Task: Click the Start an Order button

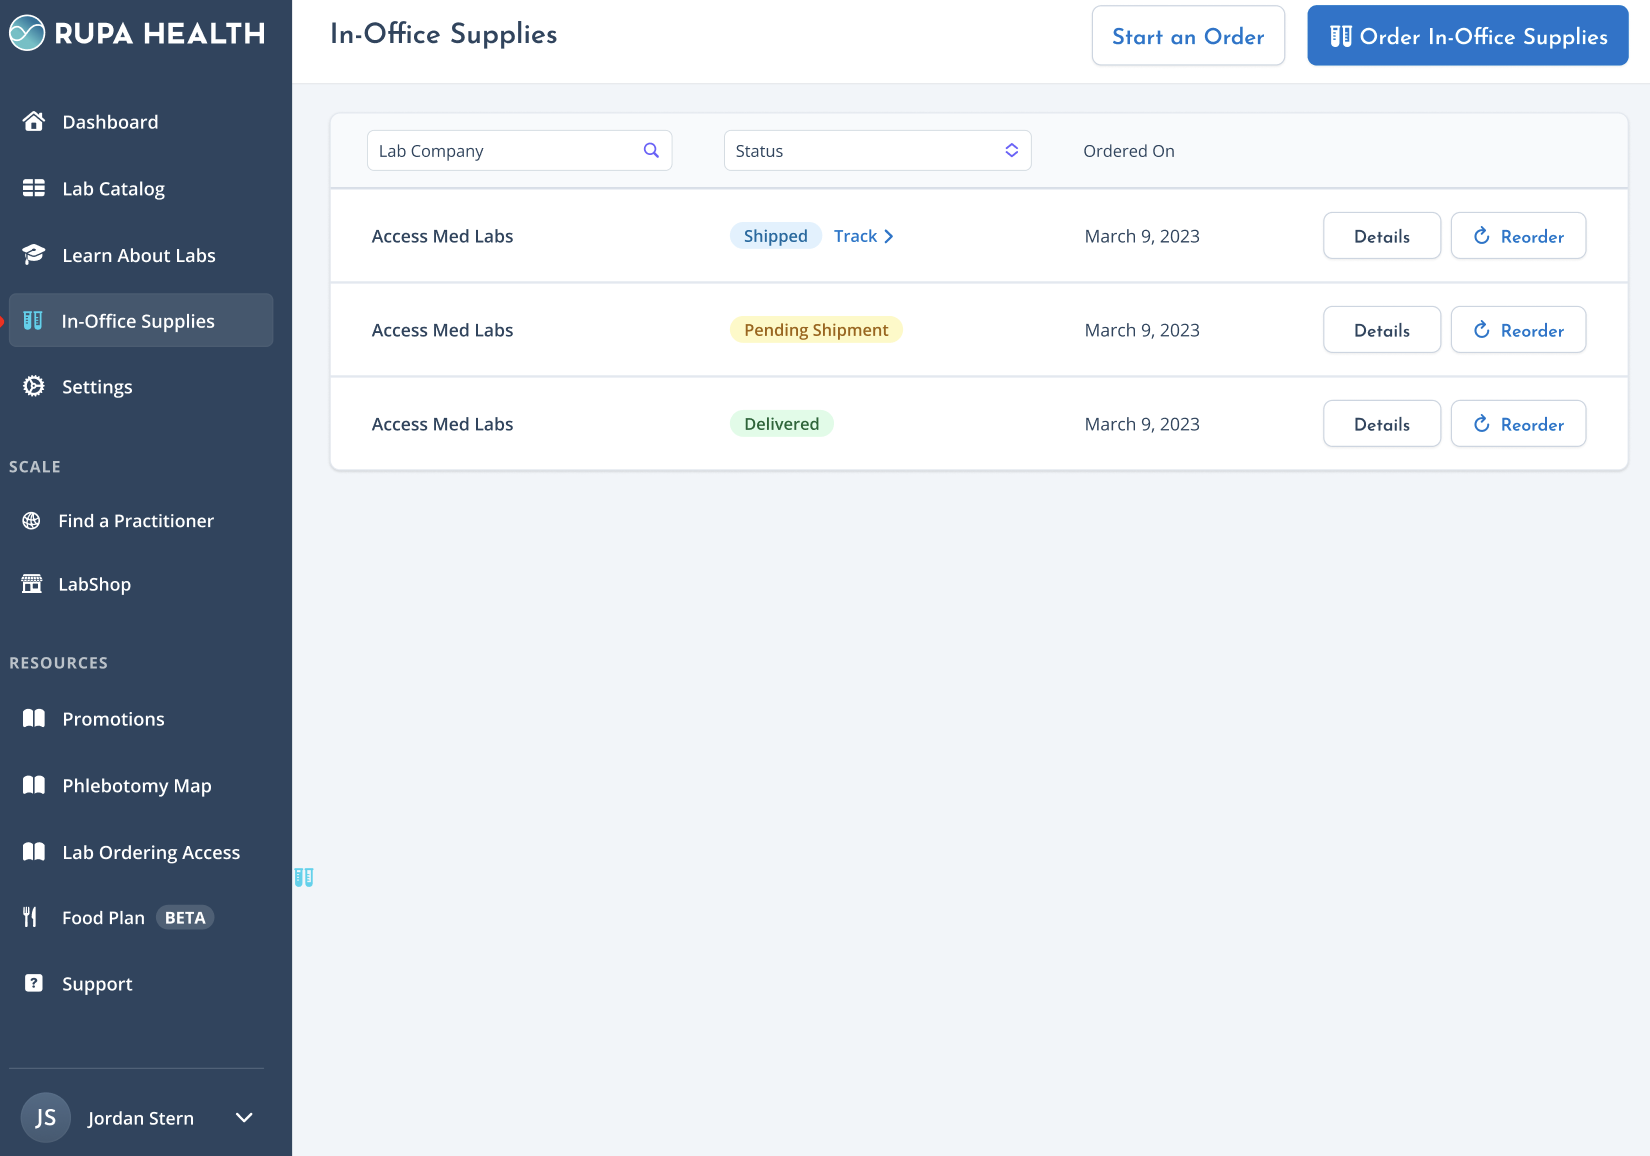Action: click(1188, 35)
